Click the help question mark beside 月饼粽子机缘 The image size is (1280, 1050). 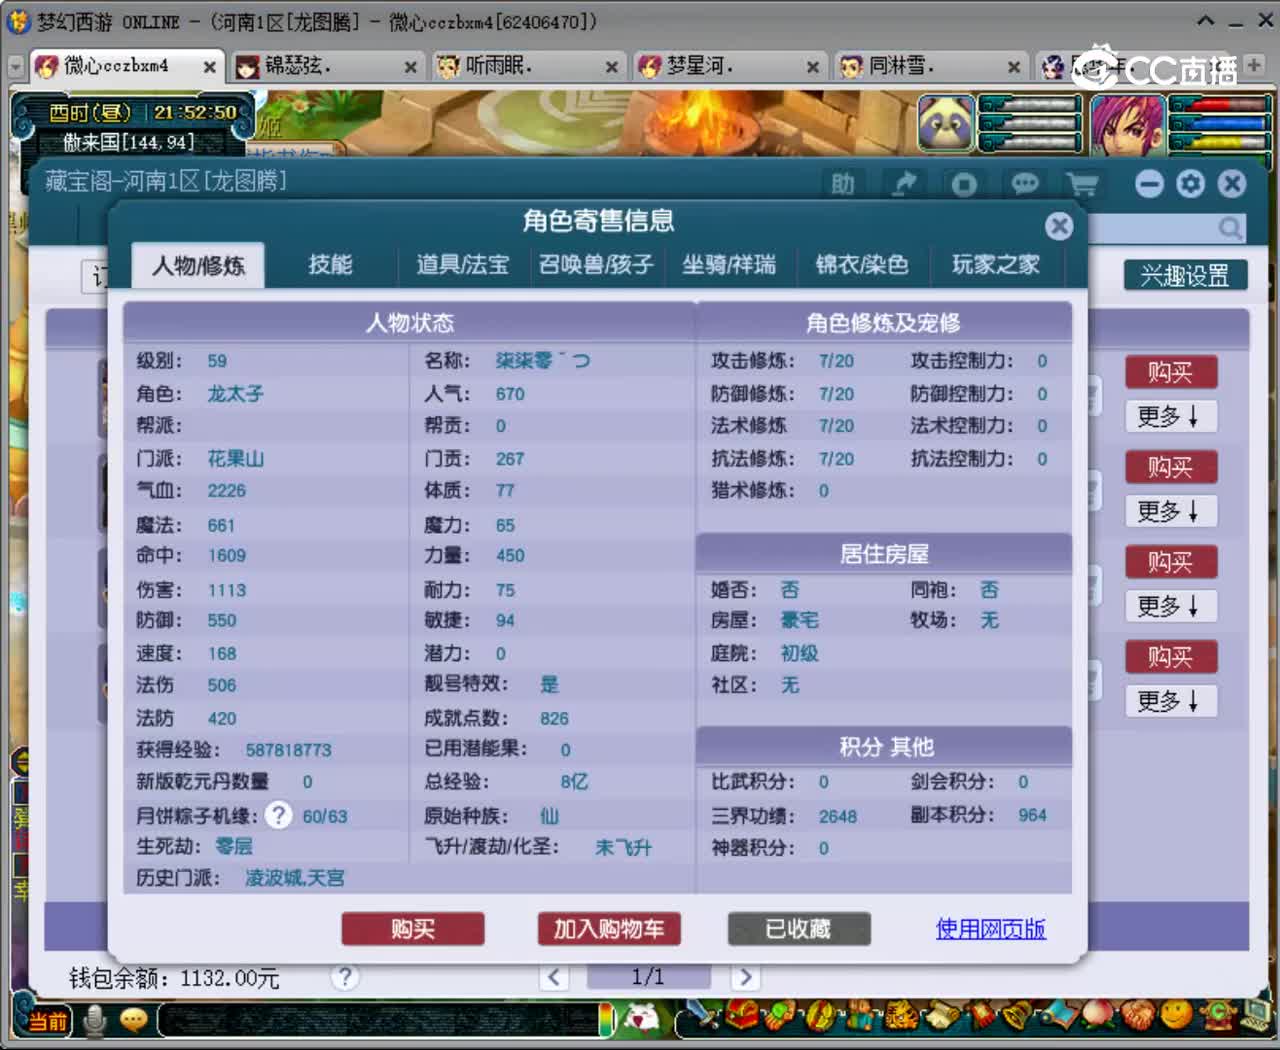pyautogui.click(x=279, y=815)
